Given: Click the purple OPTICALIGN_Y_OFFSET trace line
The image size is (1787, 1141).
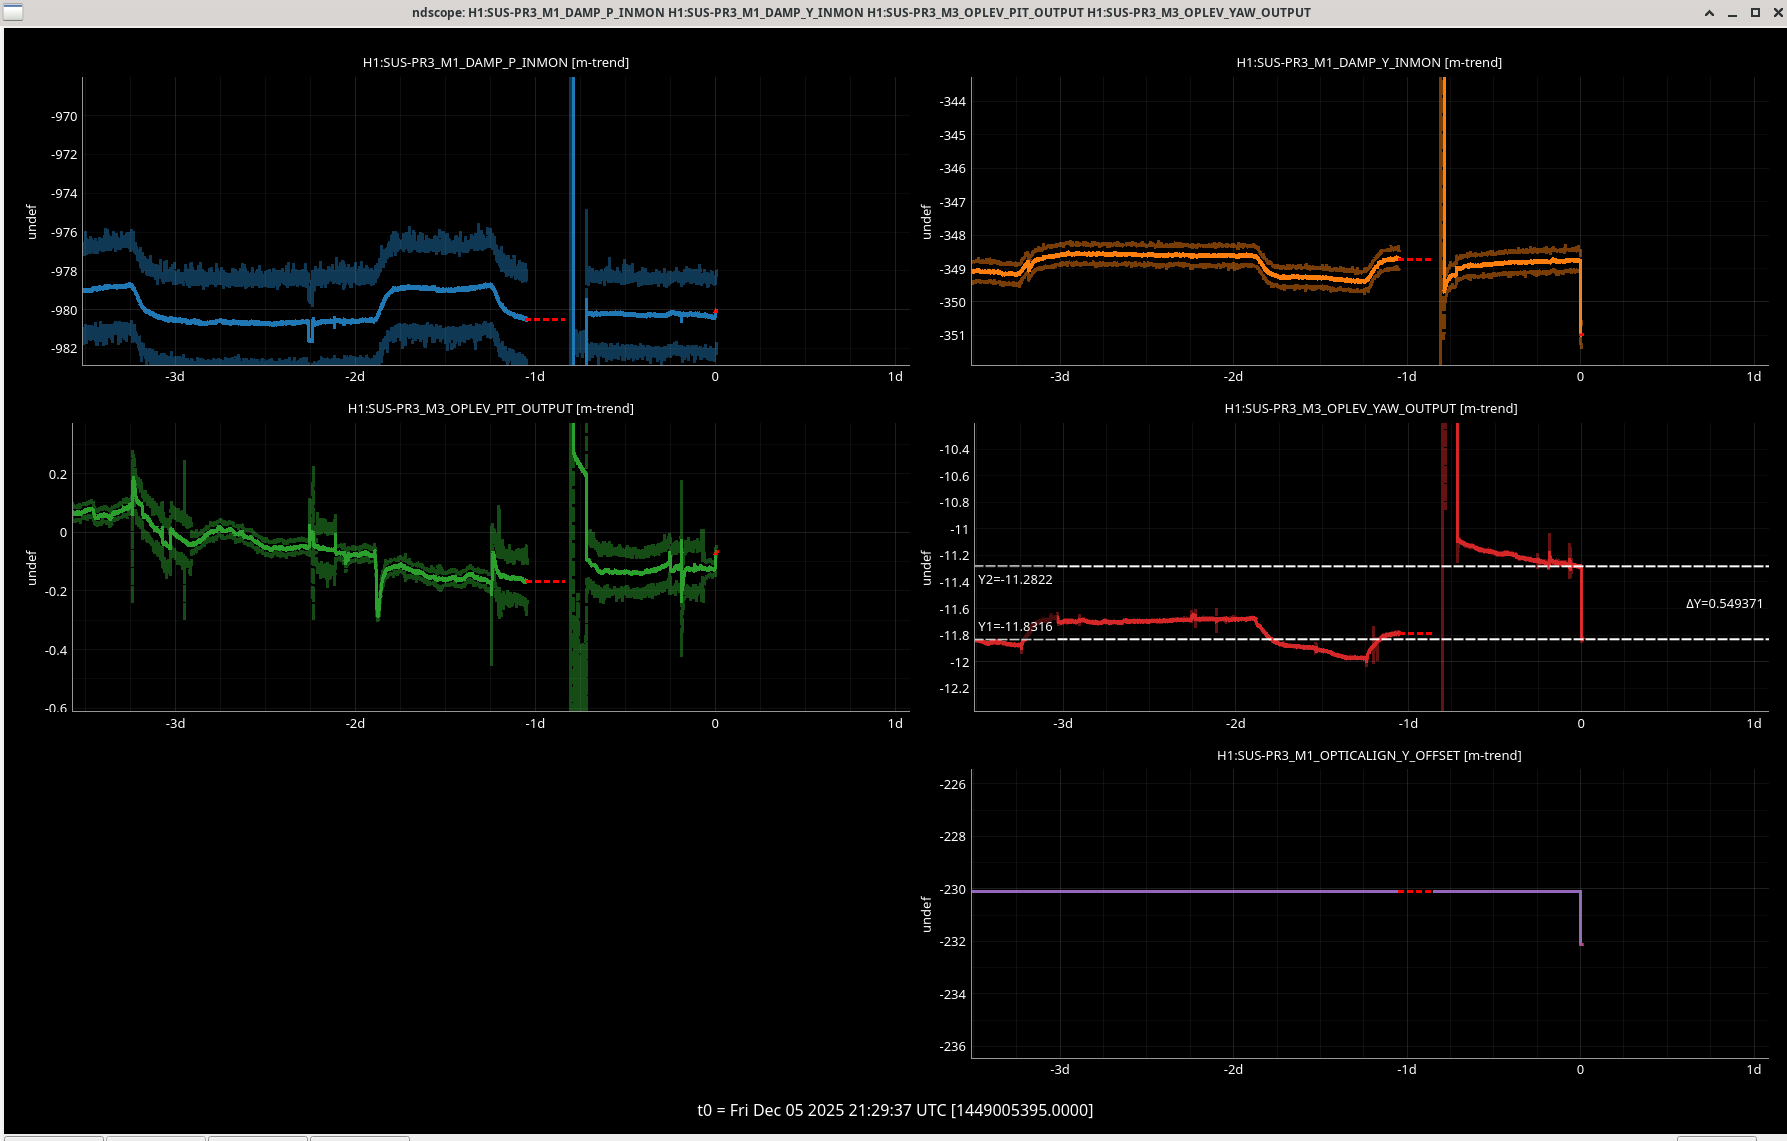Looking at the screenshot, I should [x=1200, y=891].
